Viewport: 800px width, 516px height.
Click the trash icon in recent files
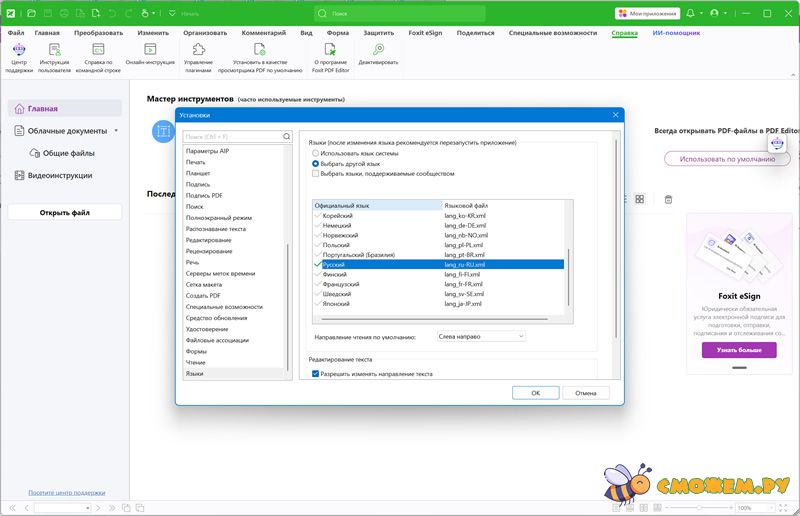(668, 199)
